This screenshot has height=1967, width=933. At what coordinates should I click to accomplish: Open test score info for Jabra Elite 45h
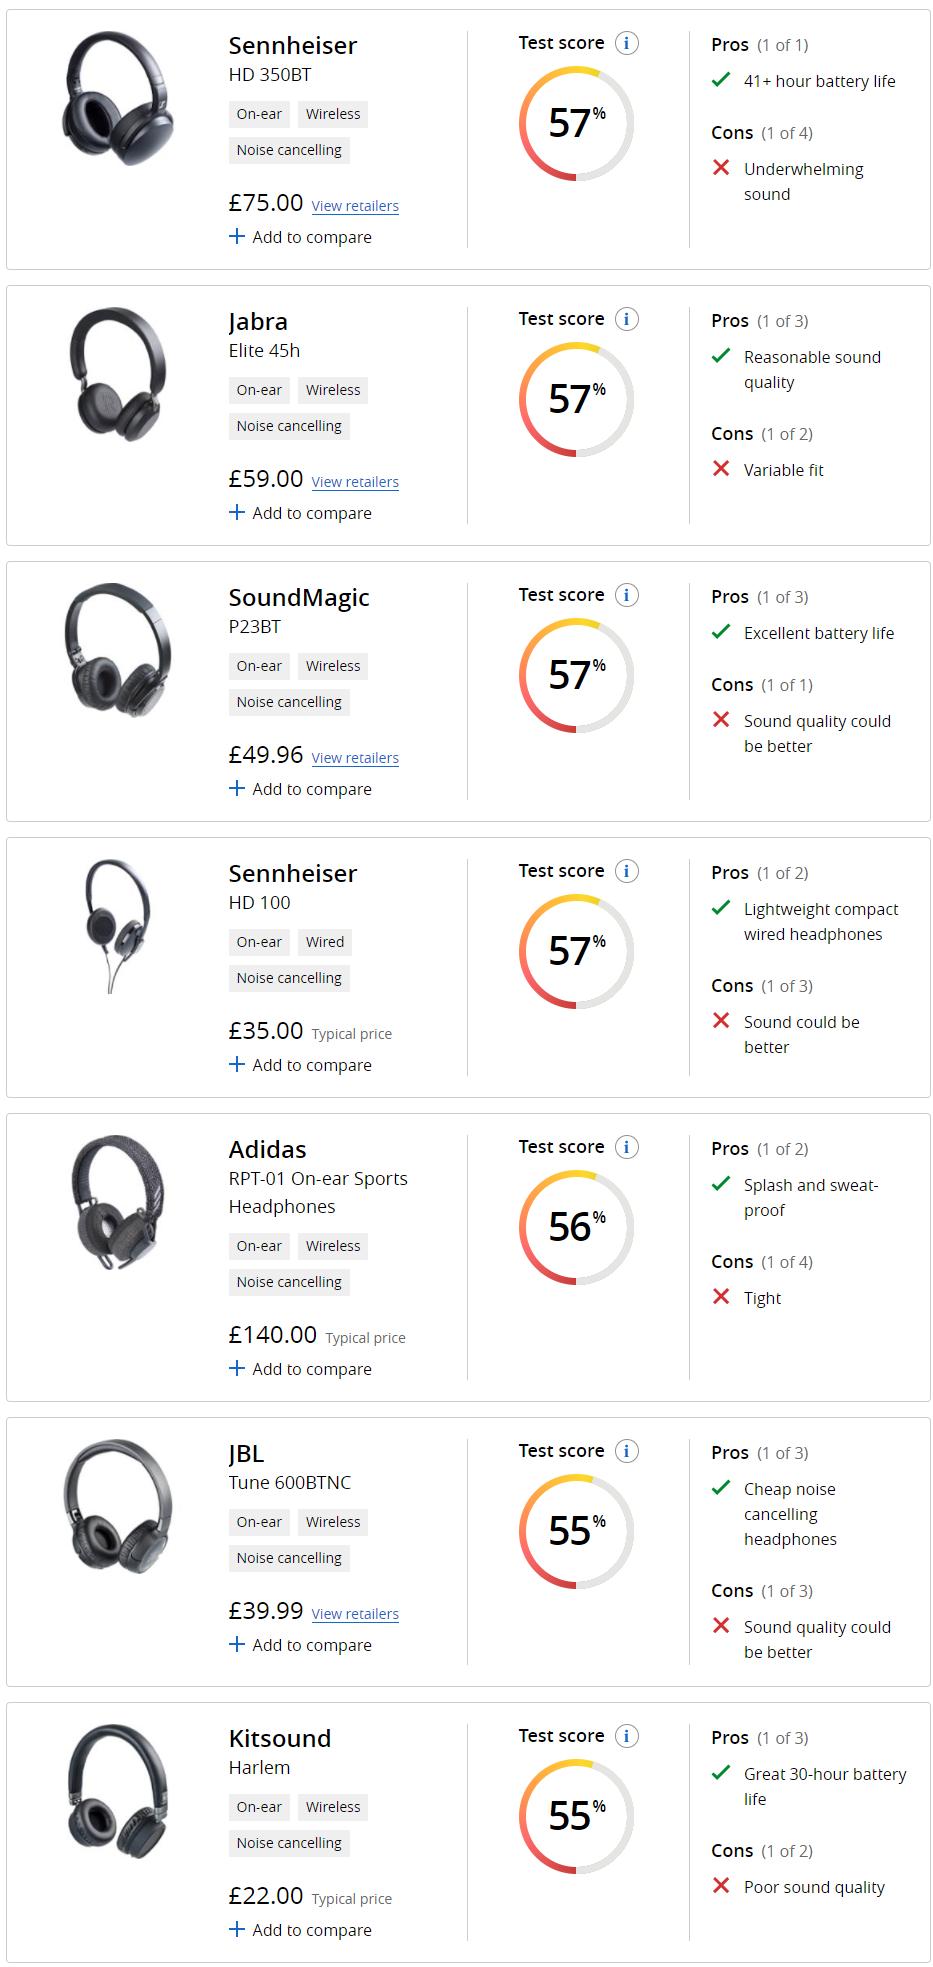point(626,319)
